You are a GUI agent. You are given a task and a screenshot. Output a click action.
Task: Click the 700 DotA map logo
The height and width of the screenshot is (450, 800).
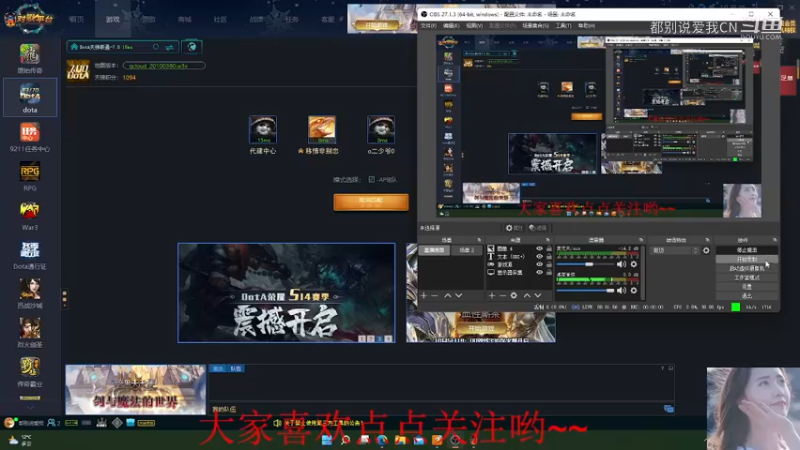point(78,70)
